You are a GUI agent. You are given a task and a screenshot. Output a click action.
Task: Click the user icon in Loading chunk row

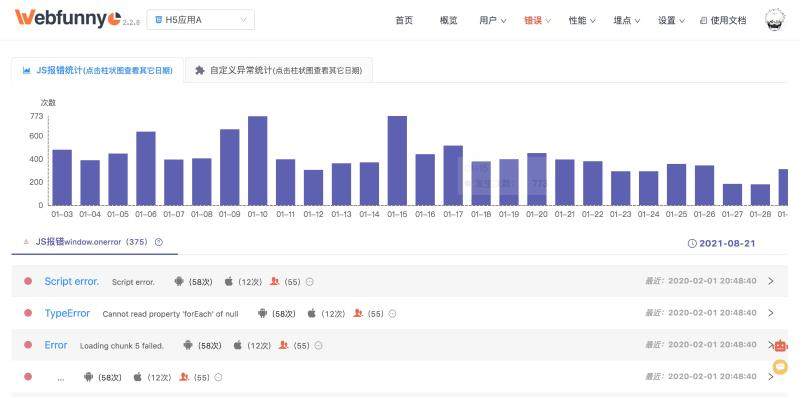click(284, 345)
